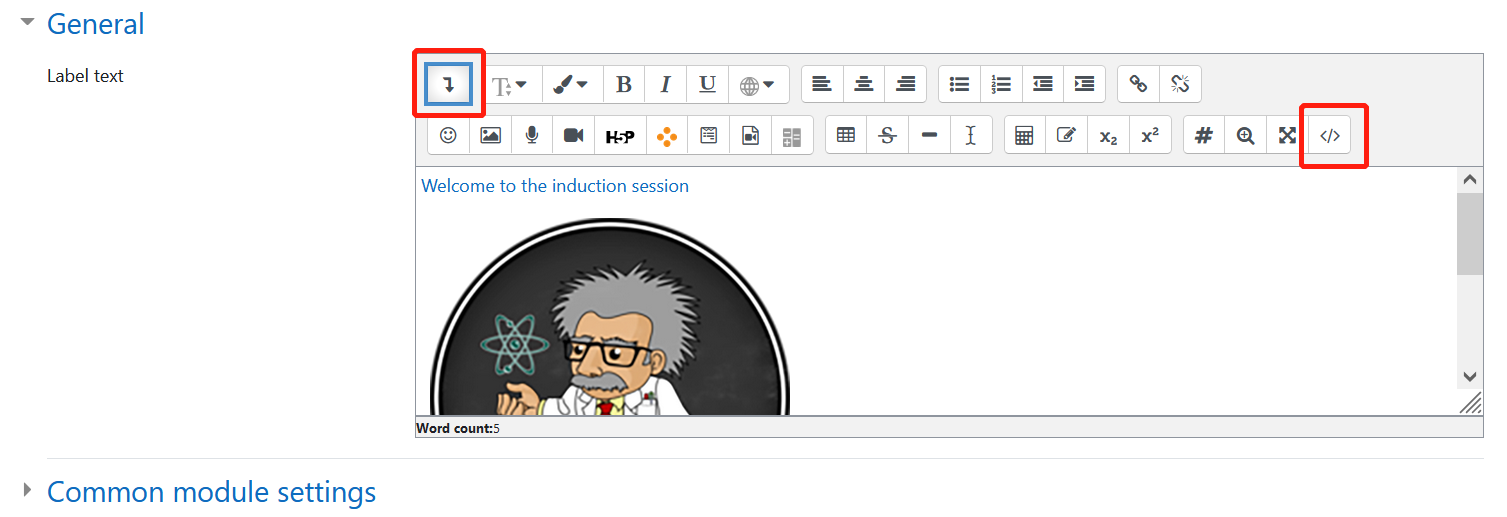Align text left

pyautogui.click(x=822, y=85)
